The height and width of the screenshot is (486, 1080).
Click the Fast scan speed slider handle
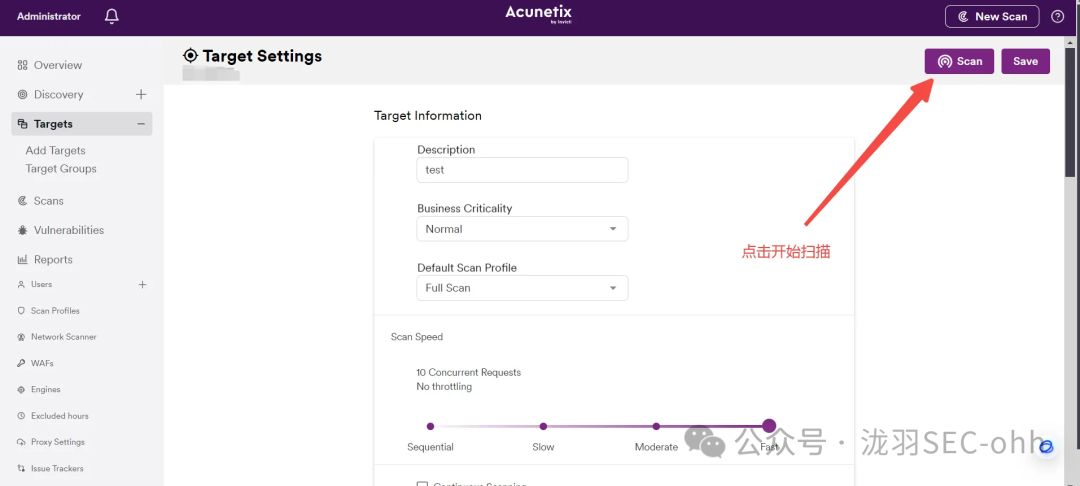[769, 426]
